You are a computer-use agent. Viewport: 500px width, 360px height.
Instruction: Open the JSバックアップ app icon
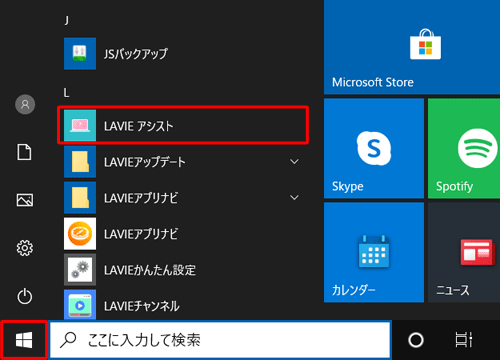80,53
